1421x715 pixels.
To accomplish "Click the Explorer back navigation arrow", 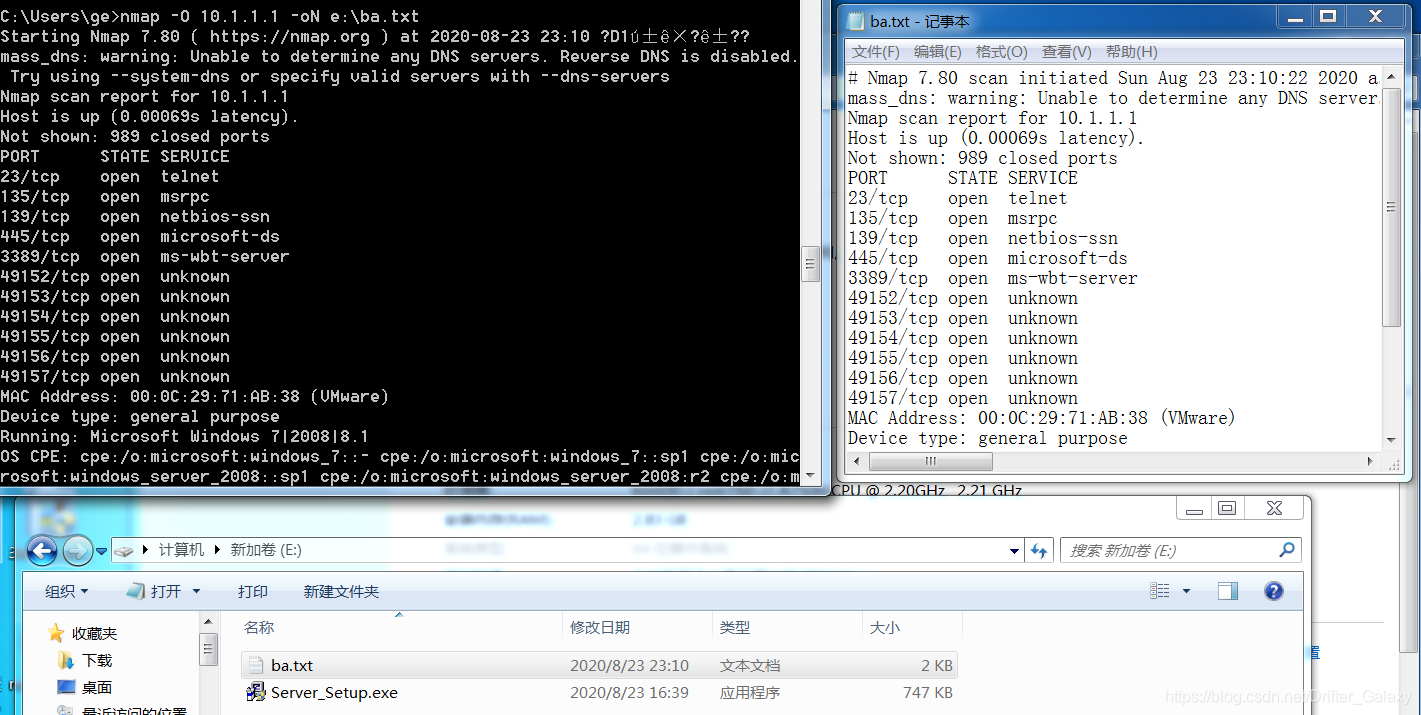I will pyautogui.click(x=42, y=550).
